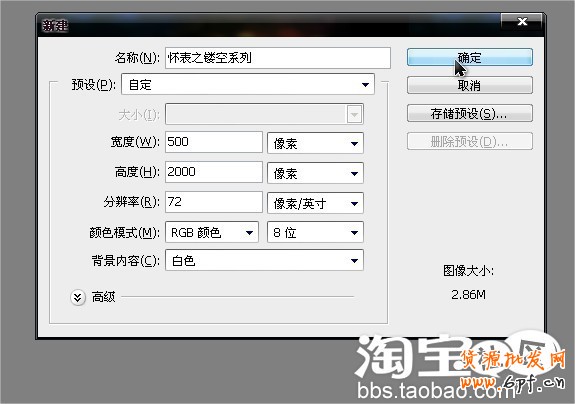Open the 像素/英寸 resolution unit dropdown
575x404 pixels.
click(x=315, y=203)
